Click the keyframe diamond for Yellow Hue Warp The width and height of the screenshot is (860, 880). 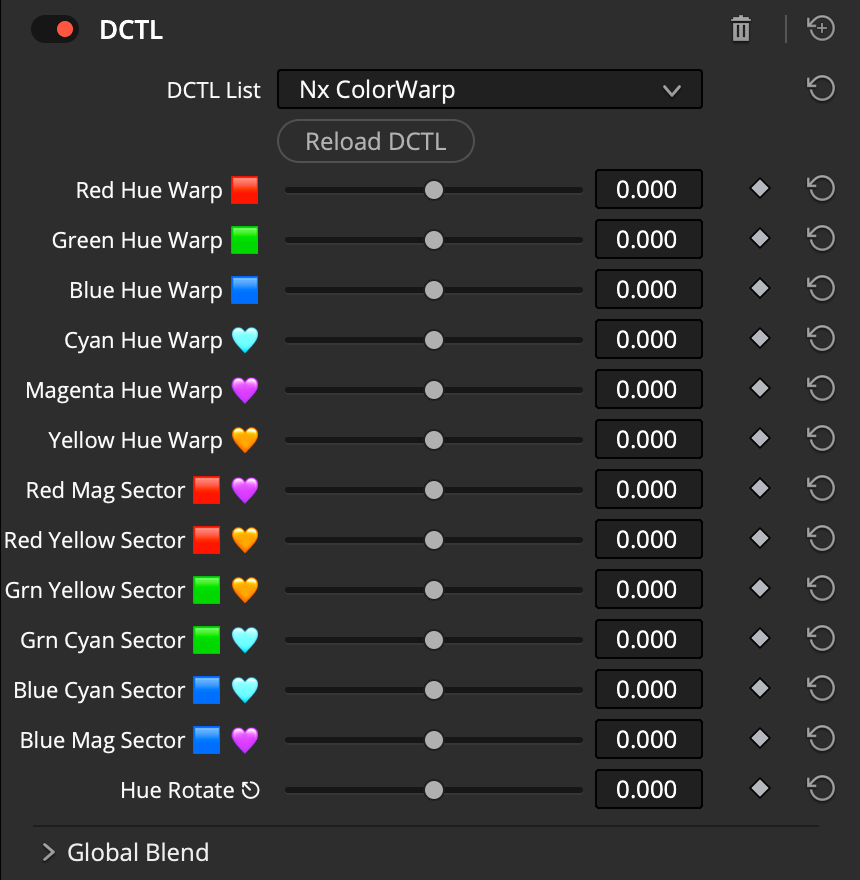click(x=760, y=438)
